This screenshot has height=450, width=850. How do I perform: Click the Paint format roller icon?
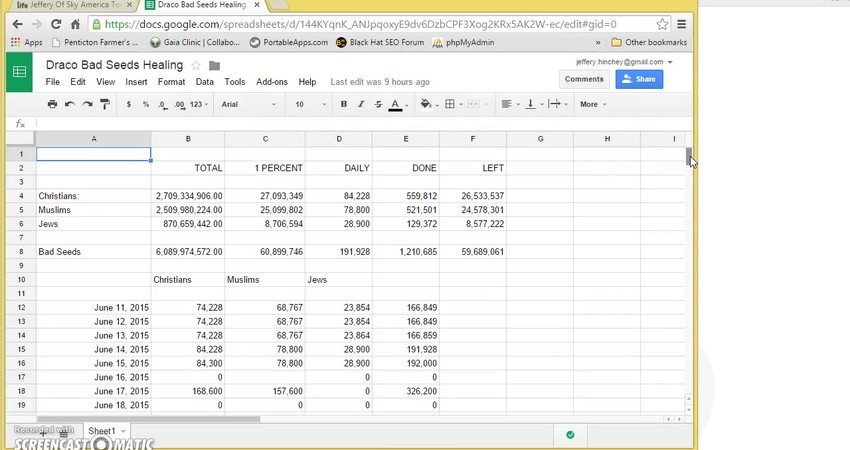[105, 104]
